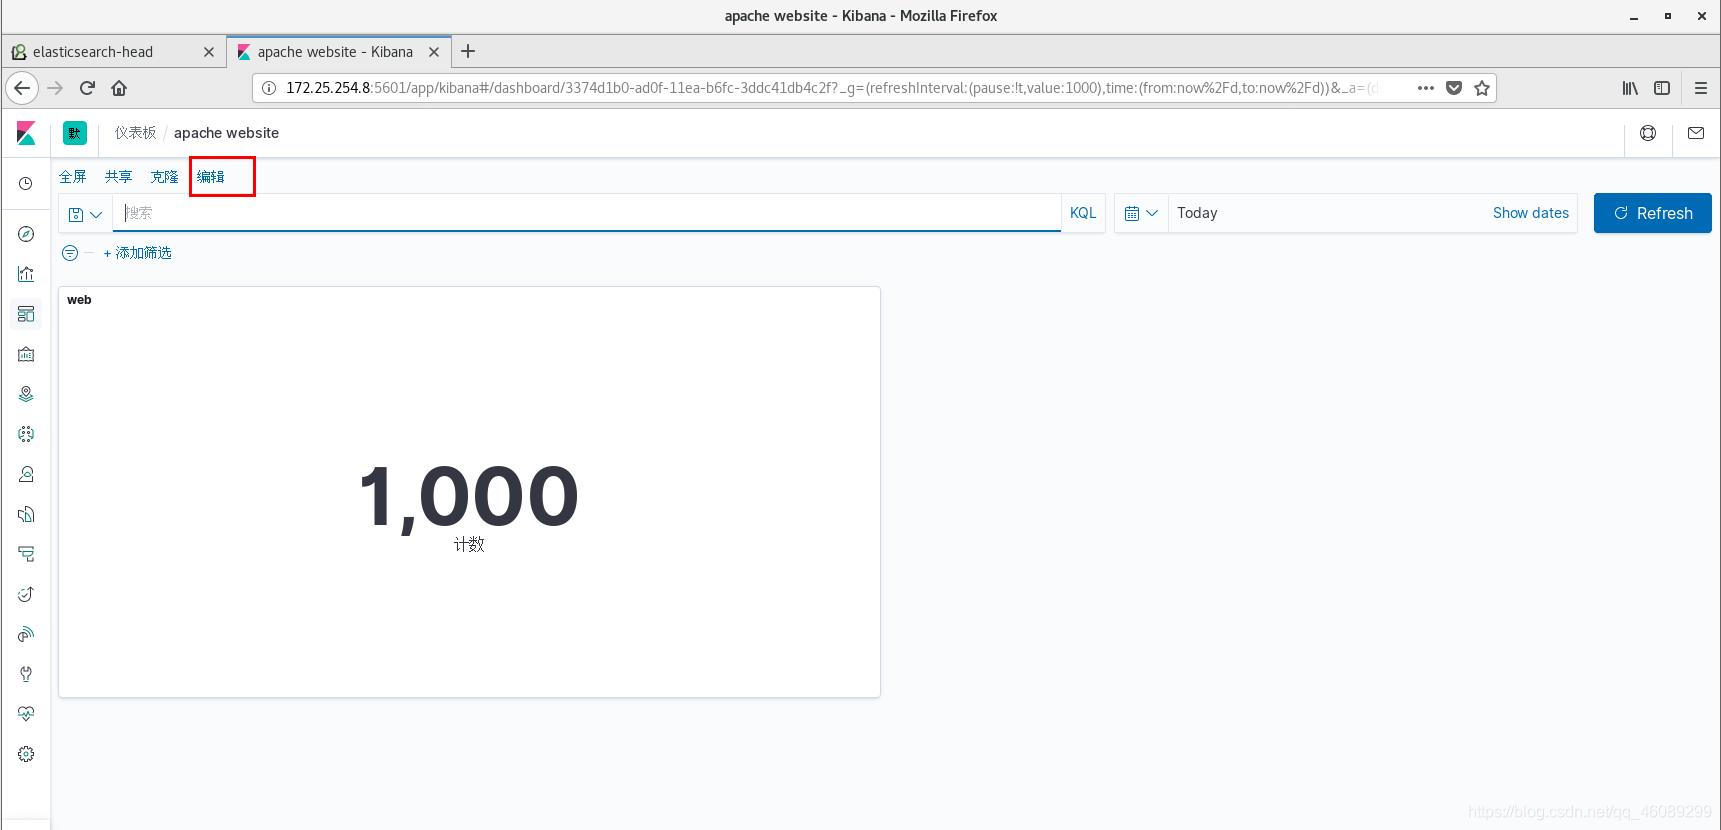
Task: Click 共享 share menu item
Action: tap(118, 176)
